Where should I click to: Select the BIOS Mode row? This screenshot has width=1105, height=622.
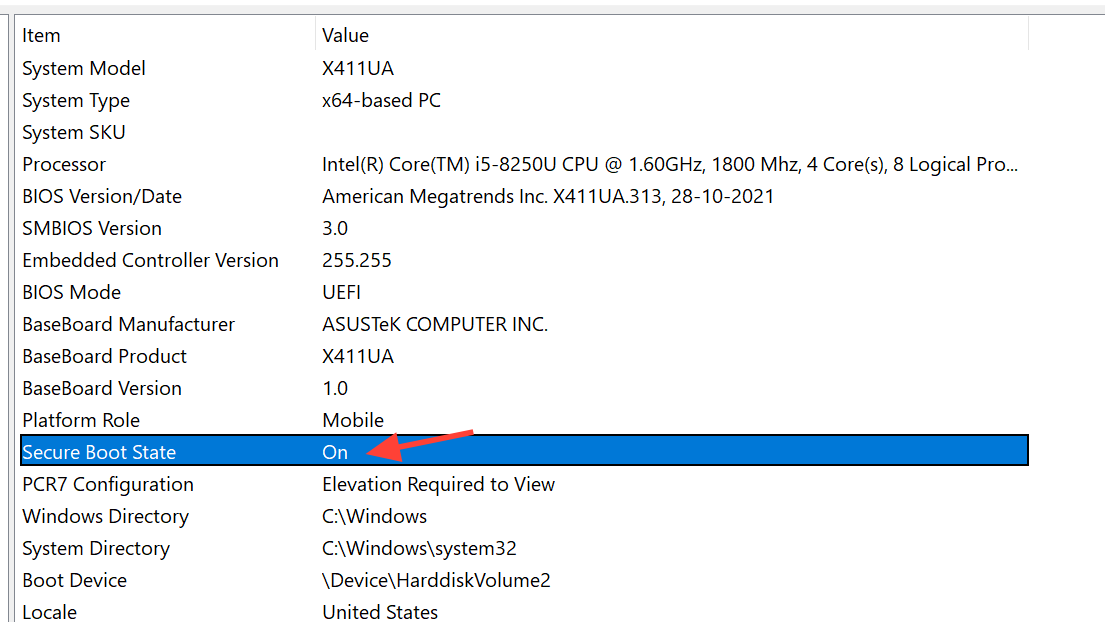pyautogui.click(x=72, y=292)
